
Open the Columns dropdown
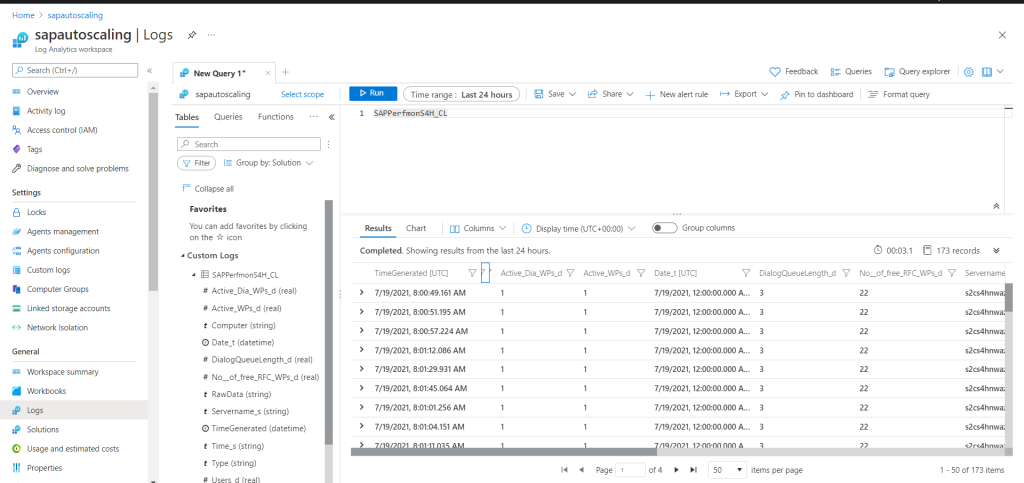pos(478,228)
